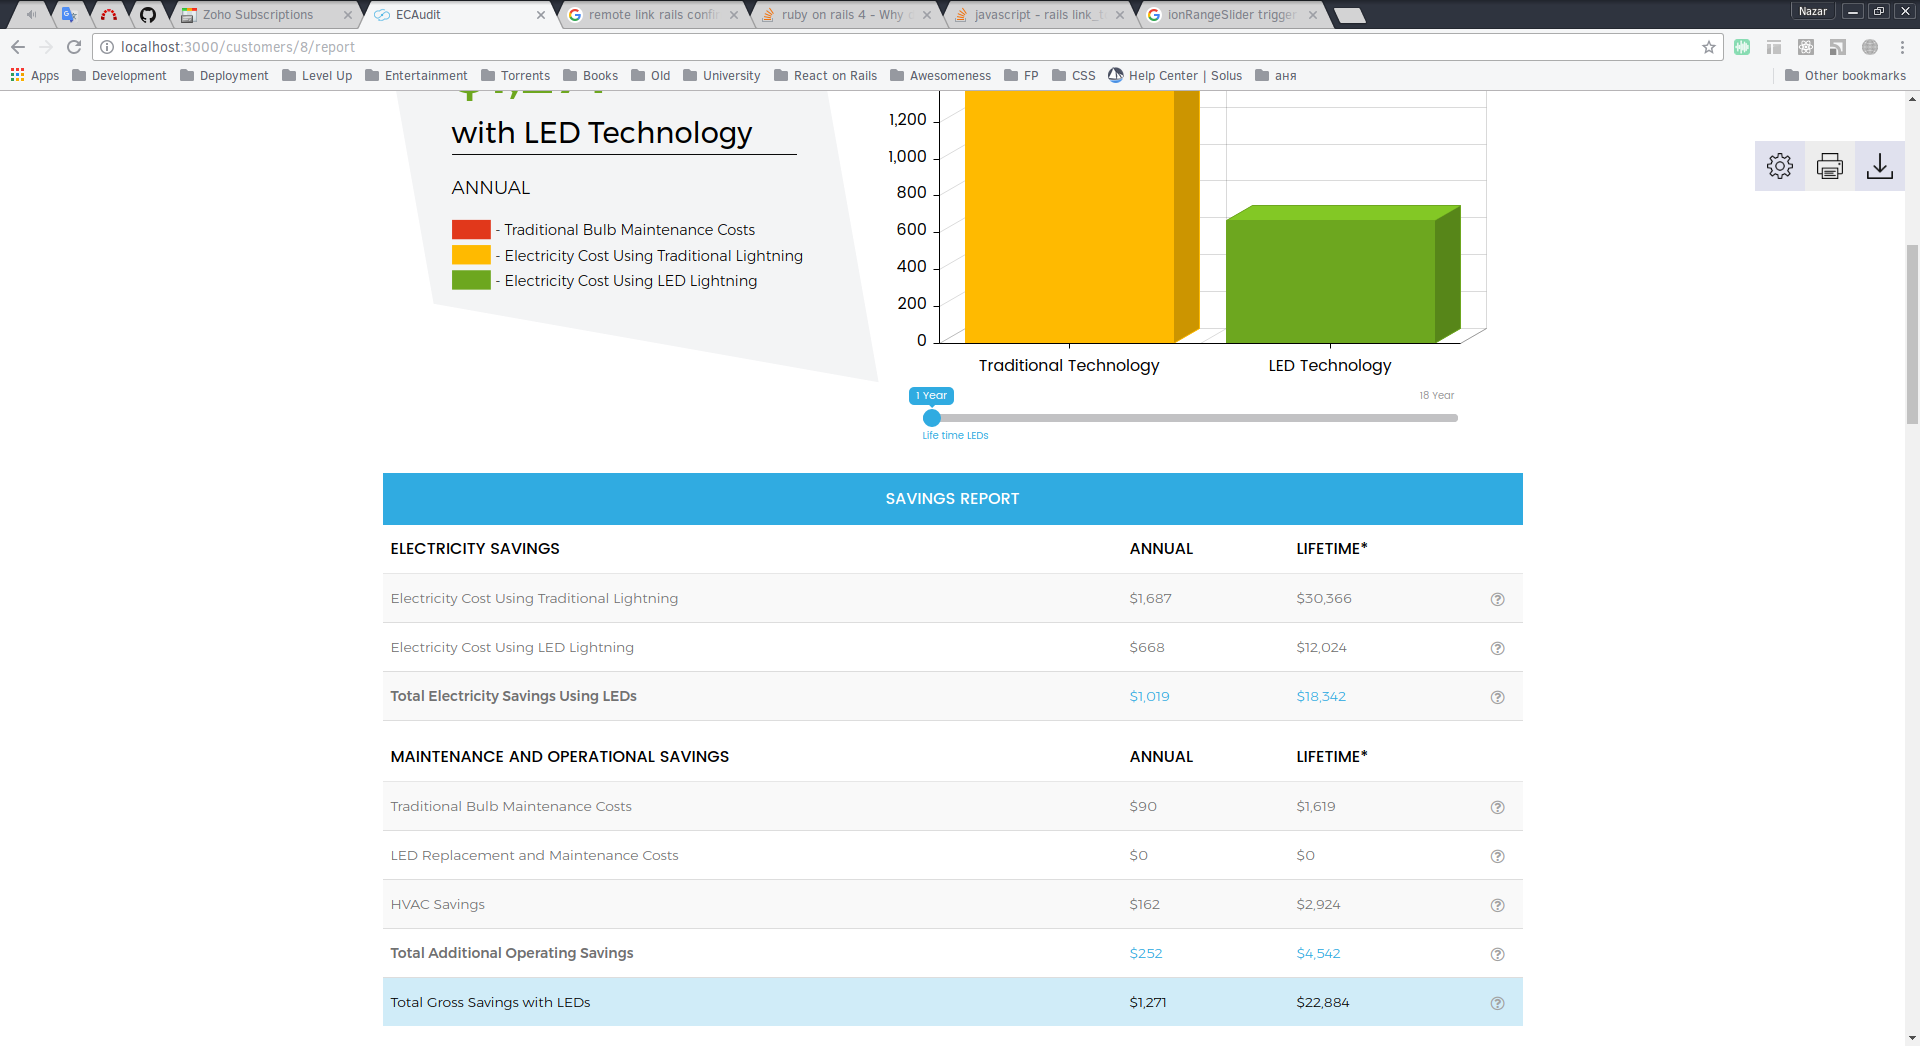Click the green LED Technology chart bar
Viewport: 1920px width, 1046px height.
click(x=1330, y=281)
